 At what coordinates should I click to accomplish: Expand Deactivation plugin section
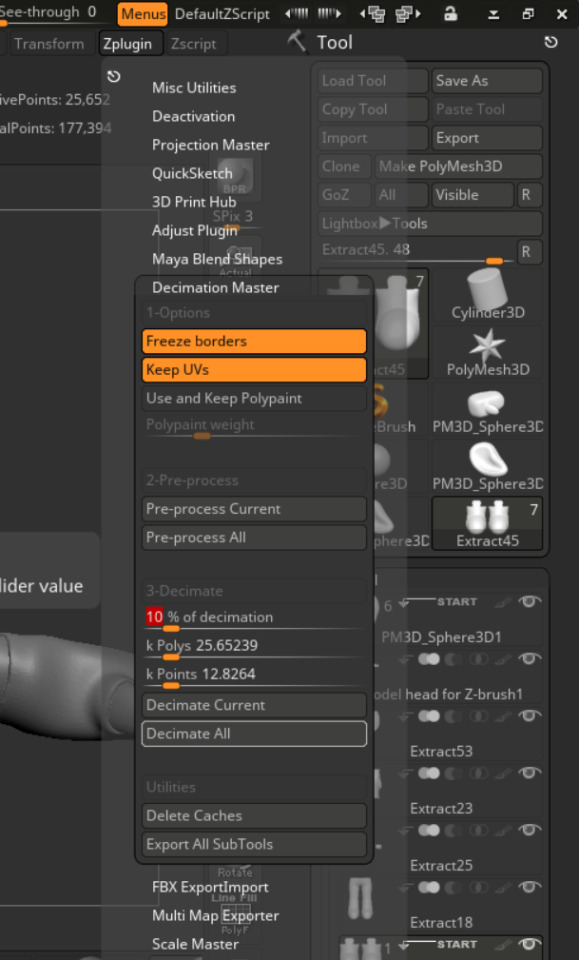click(193, 116)
